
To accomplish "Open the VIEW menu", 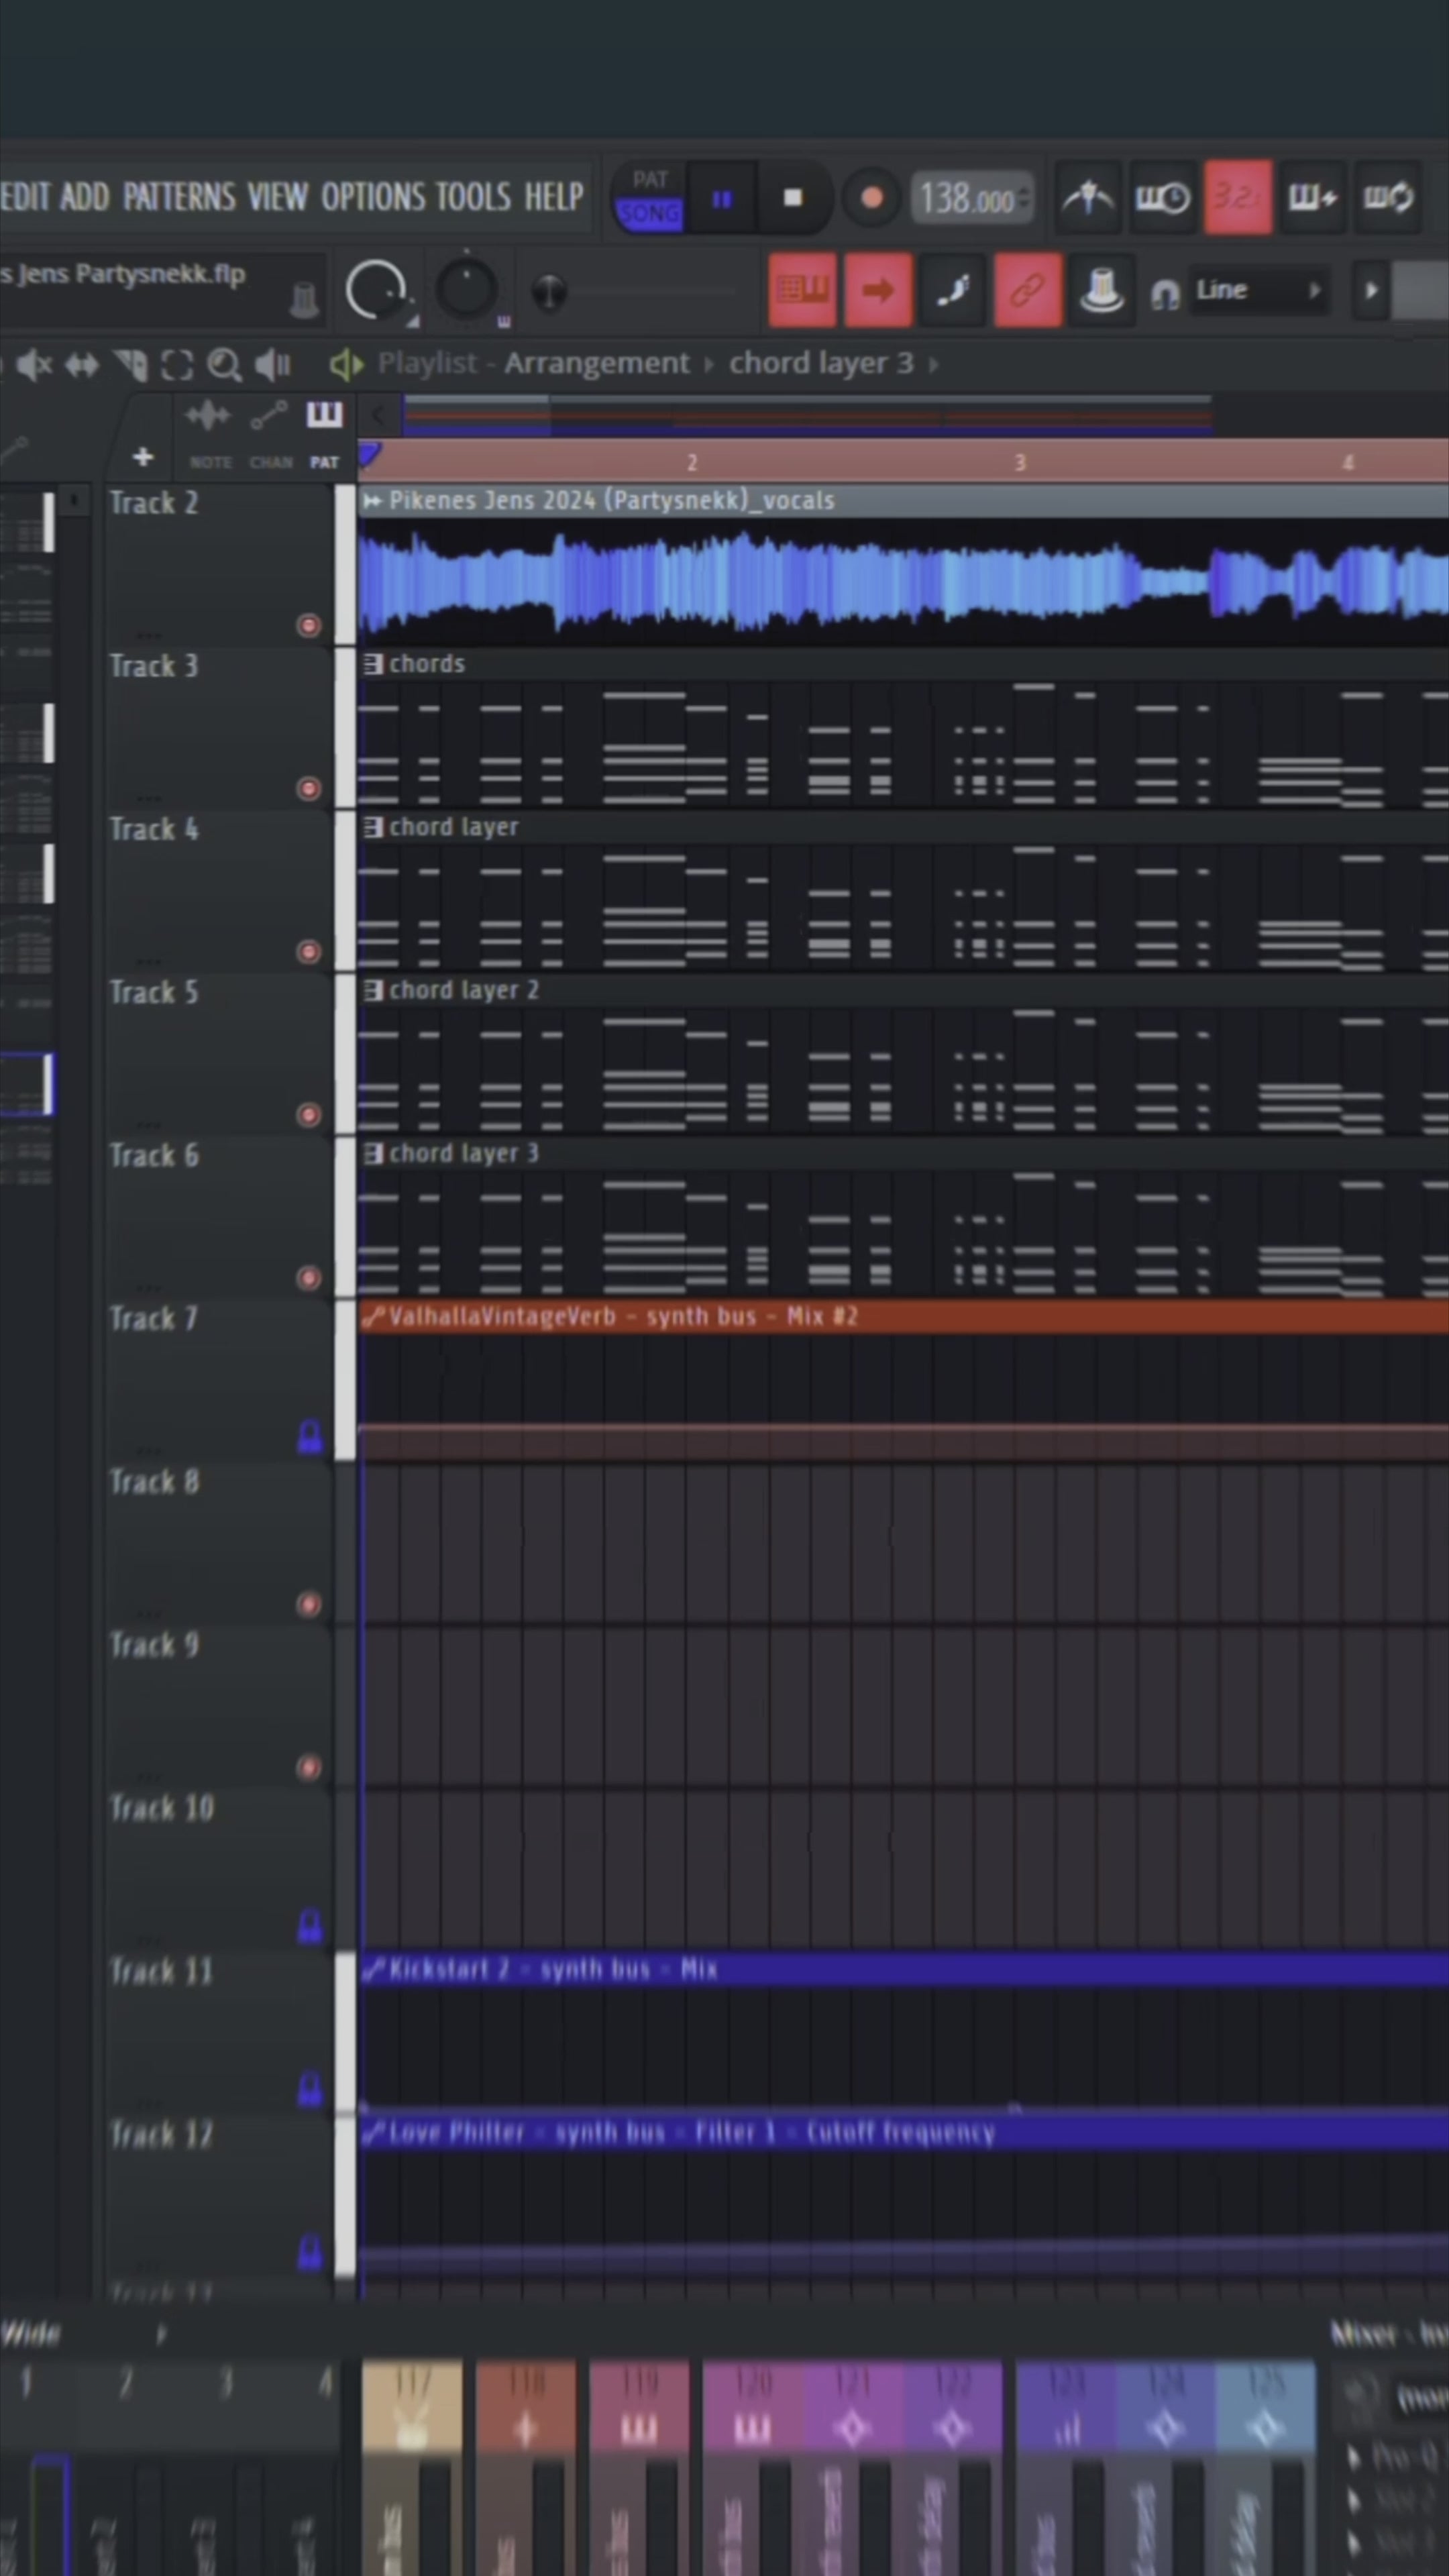I will [278, 197].
